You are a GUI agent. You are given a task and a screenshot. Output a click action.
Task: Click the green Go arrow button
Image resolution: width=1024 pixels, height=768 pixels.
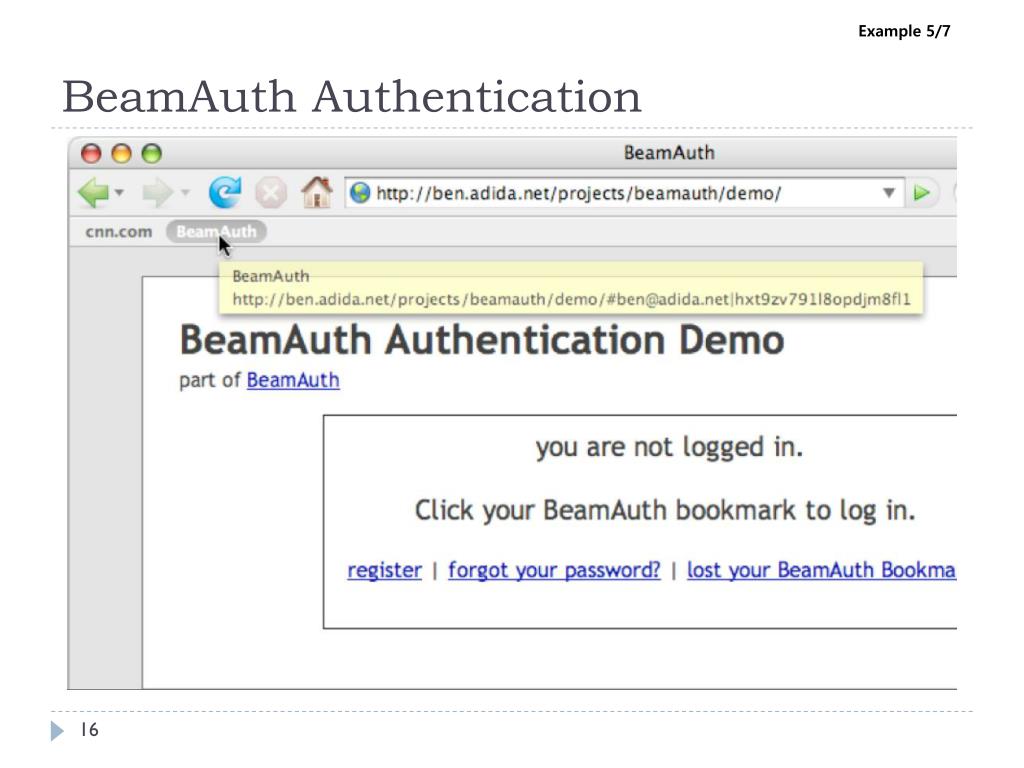(x=921, y=193)
